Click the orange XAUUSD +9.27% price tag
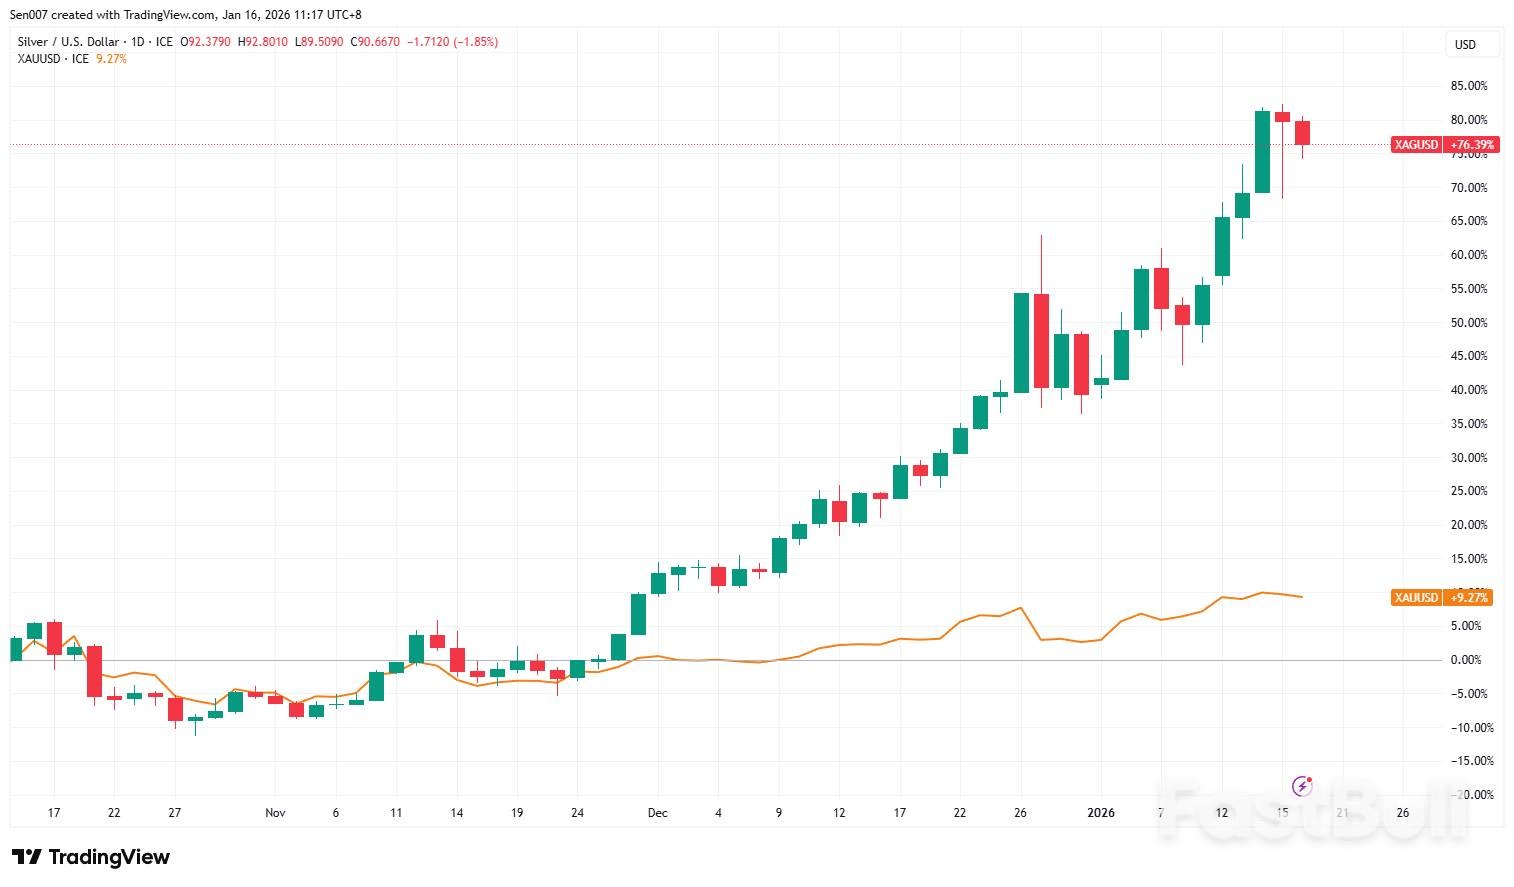This screenshot has height=887, width=1514. click(x=1442, y=598)
